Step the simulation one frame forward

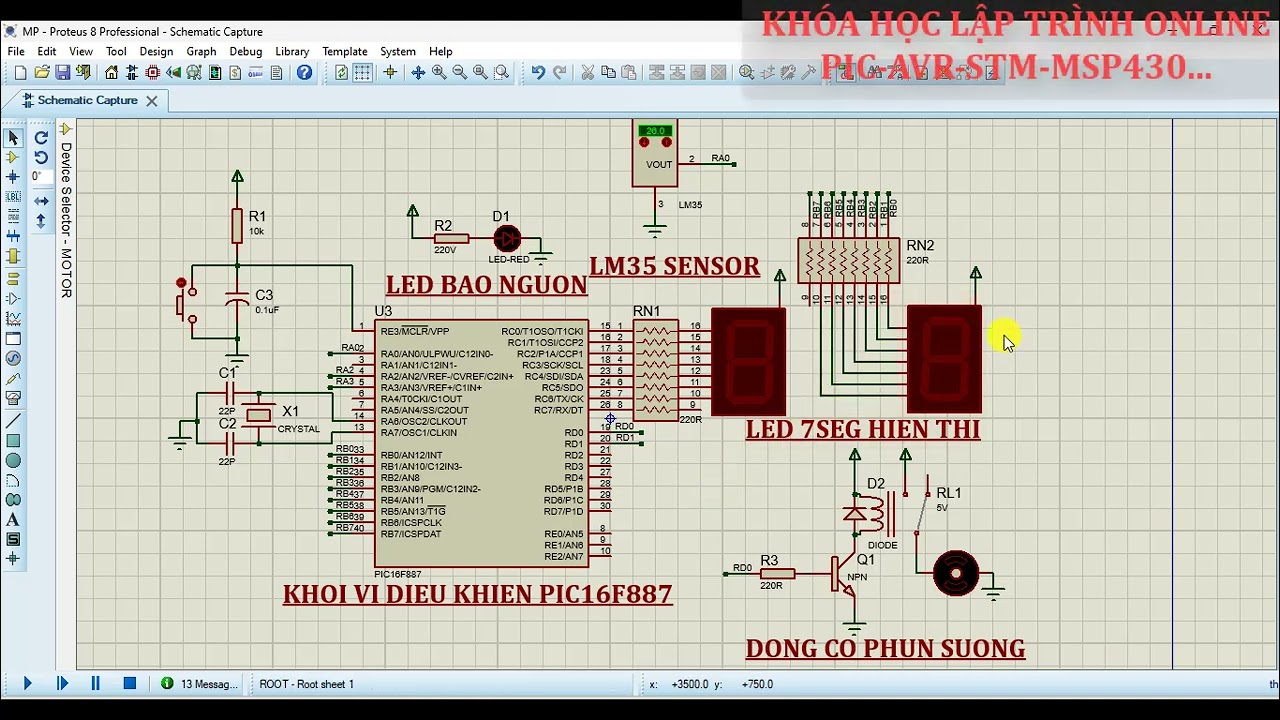coord(62,684)
